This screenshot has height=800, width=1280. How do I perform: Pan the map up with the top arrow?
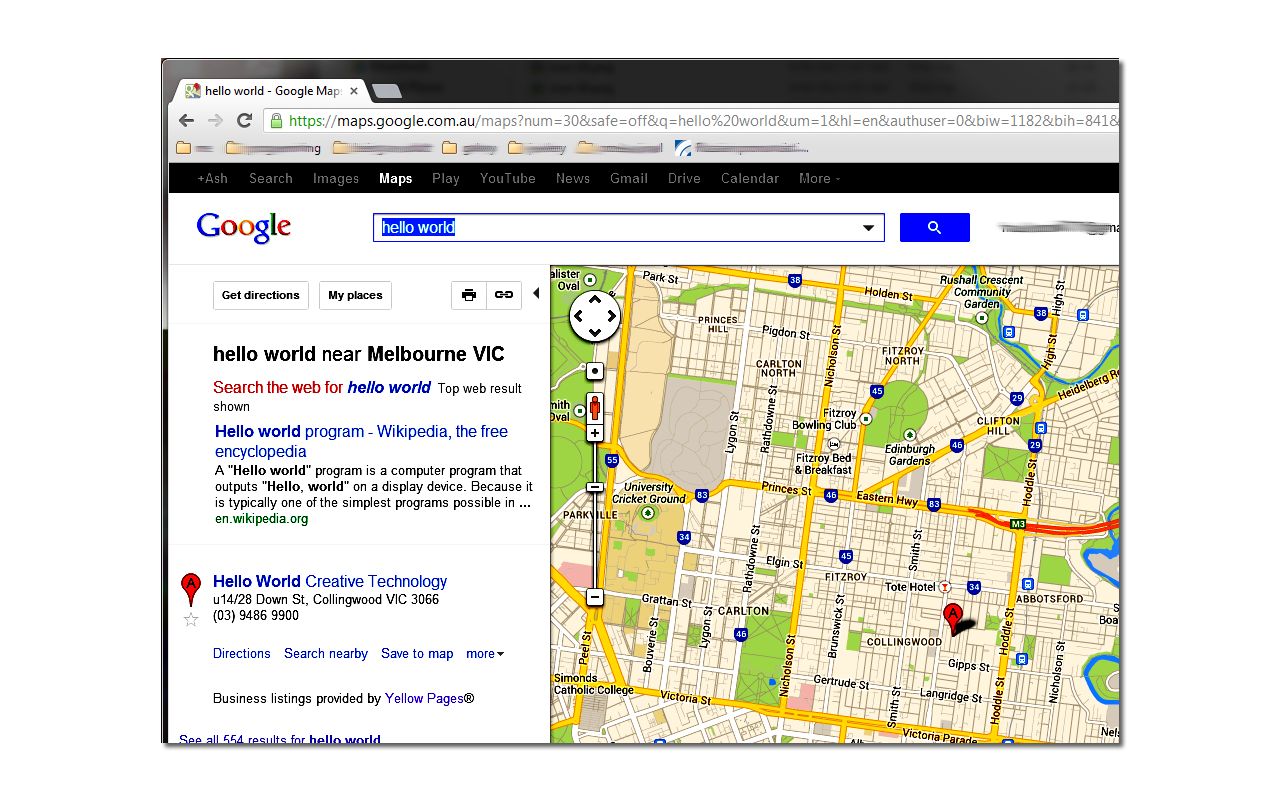(595, 299)
